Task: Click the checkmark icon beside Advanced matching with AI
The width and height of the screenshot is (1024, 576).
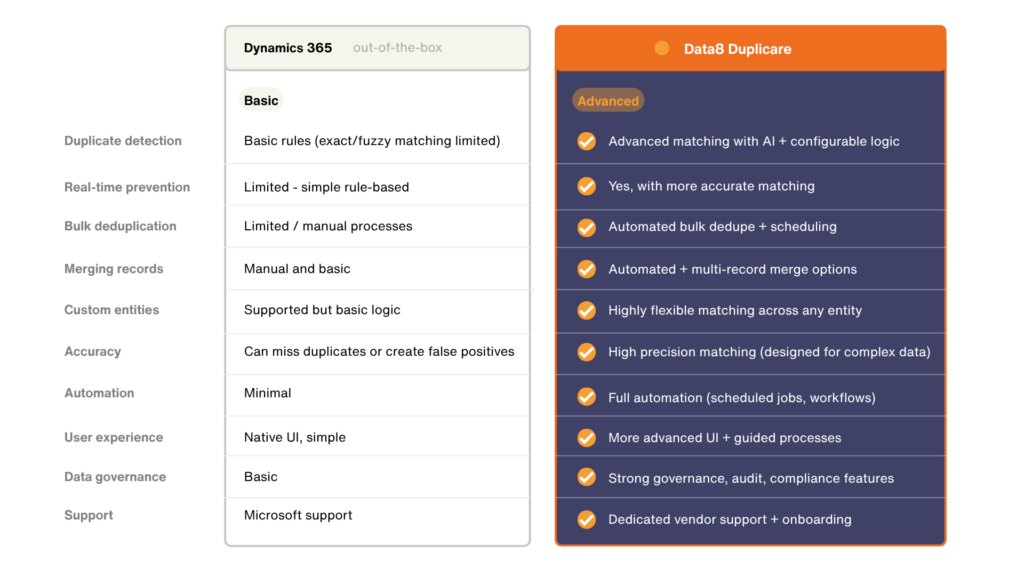Action: pyautogui.click(x=586, y=141)
